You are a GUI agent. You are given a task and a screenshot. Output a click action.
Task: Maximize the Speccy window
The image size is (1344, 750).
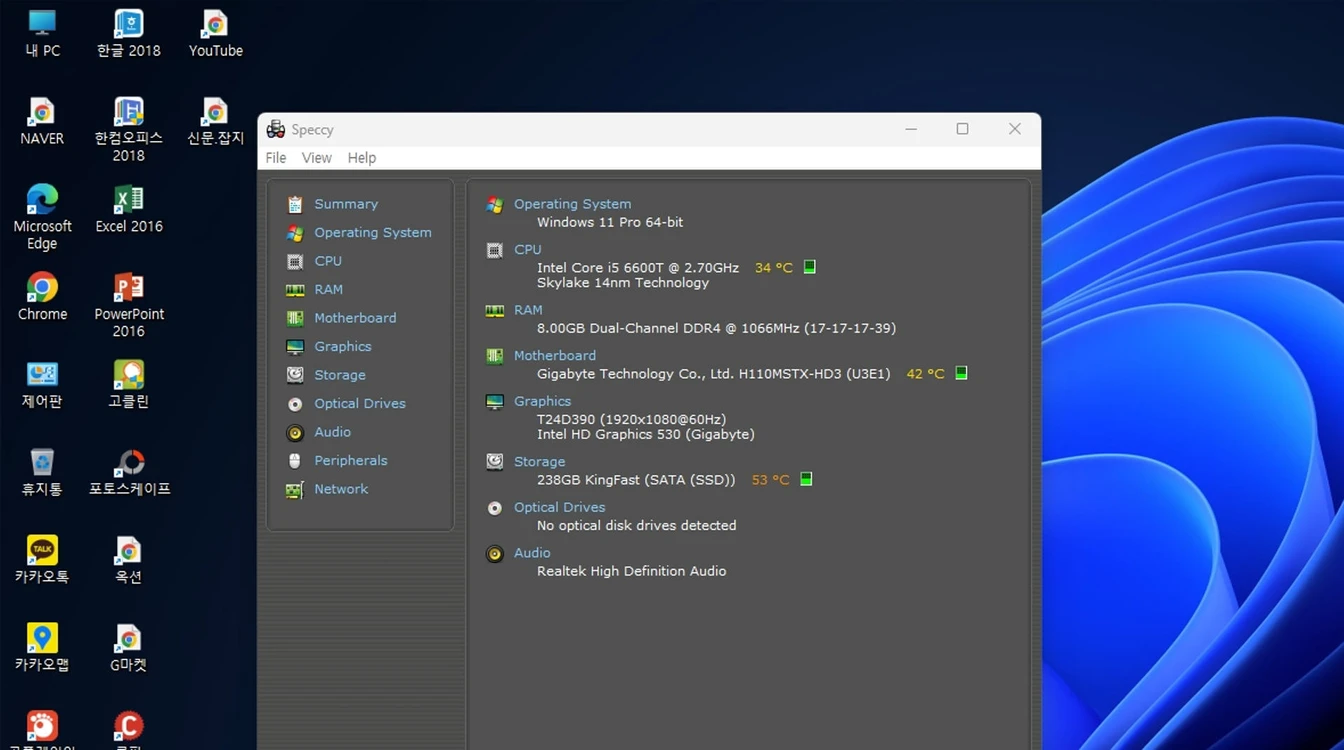pos(962,129)
